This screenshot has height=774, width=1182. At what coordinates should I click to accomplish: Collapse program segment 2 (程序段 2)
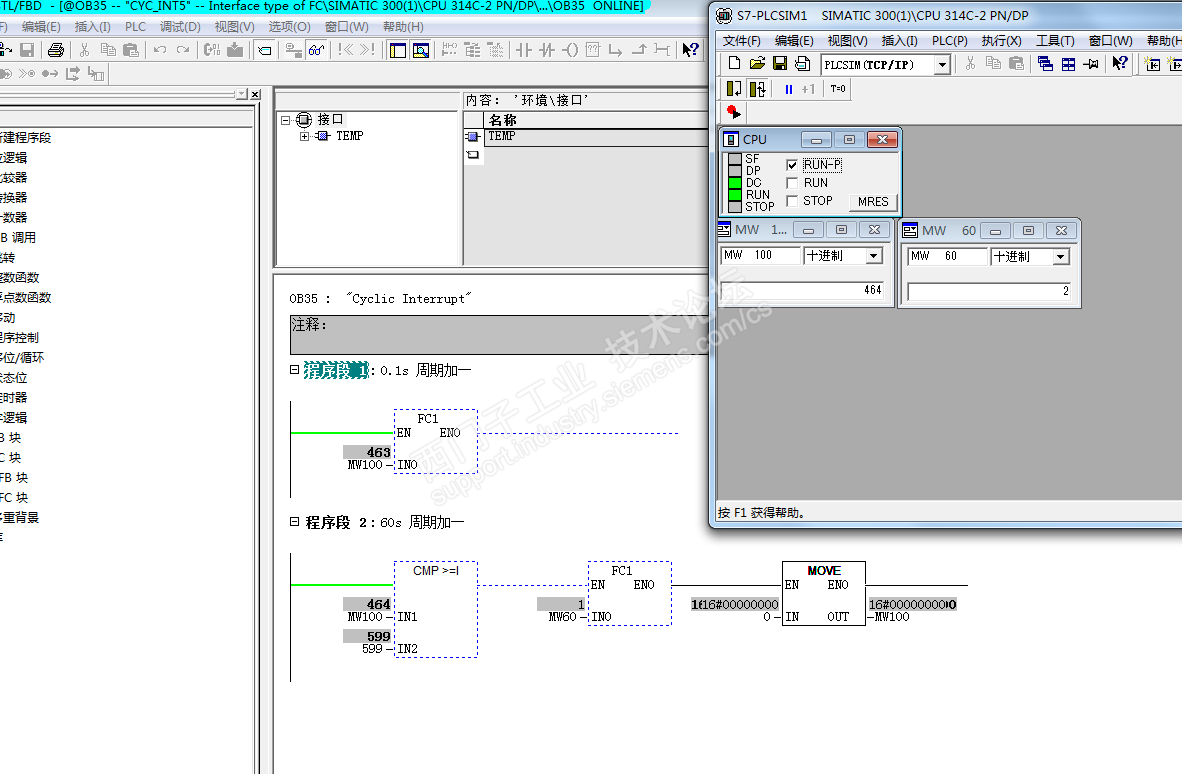pyautogui.click(x=294, y=522)
